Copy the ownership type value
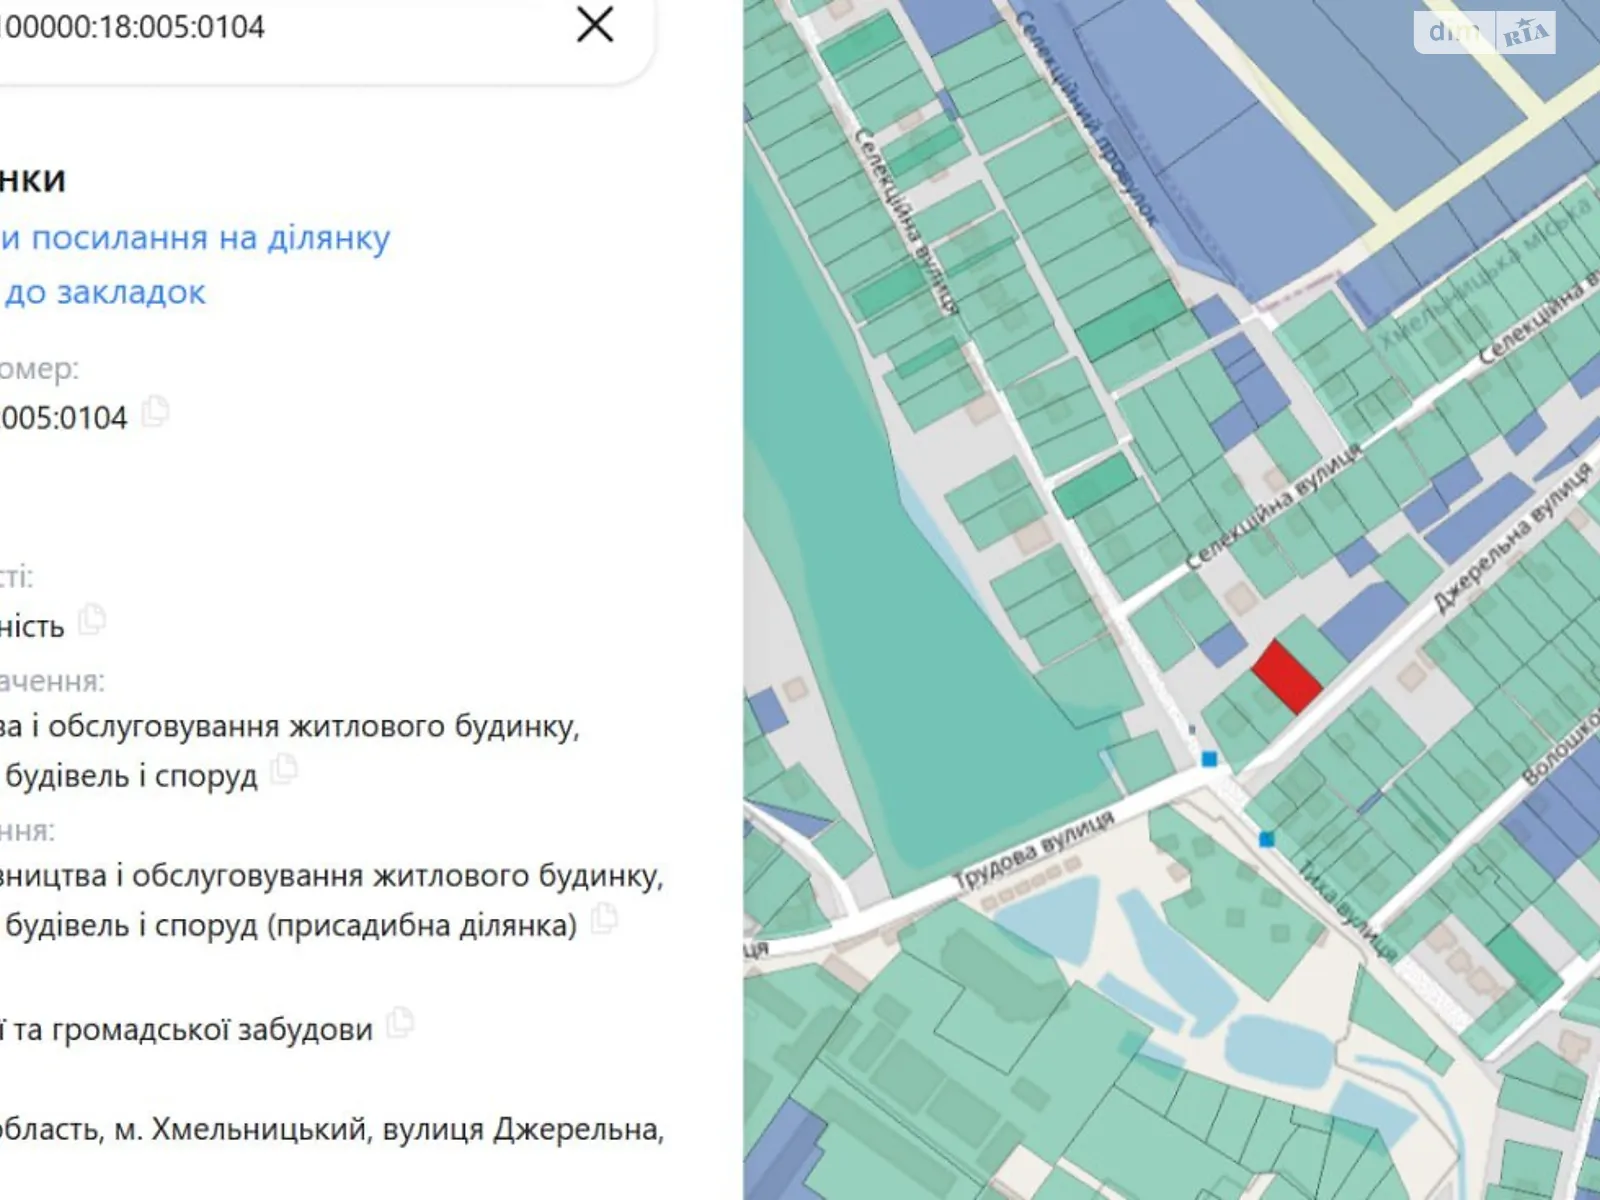This screenshot has height=1200, width=1600. pyautogui.click(x=92, y=620)
